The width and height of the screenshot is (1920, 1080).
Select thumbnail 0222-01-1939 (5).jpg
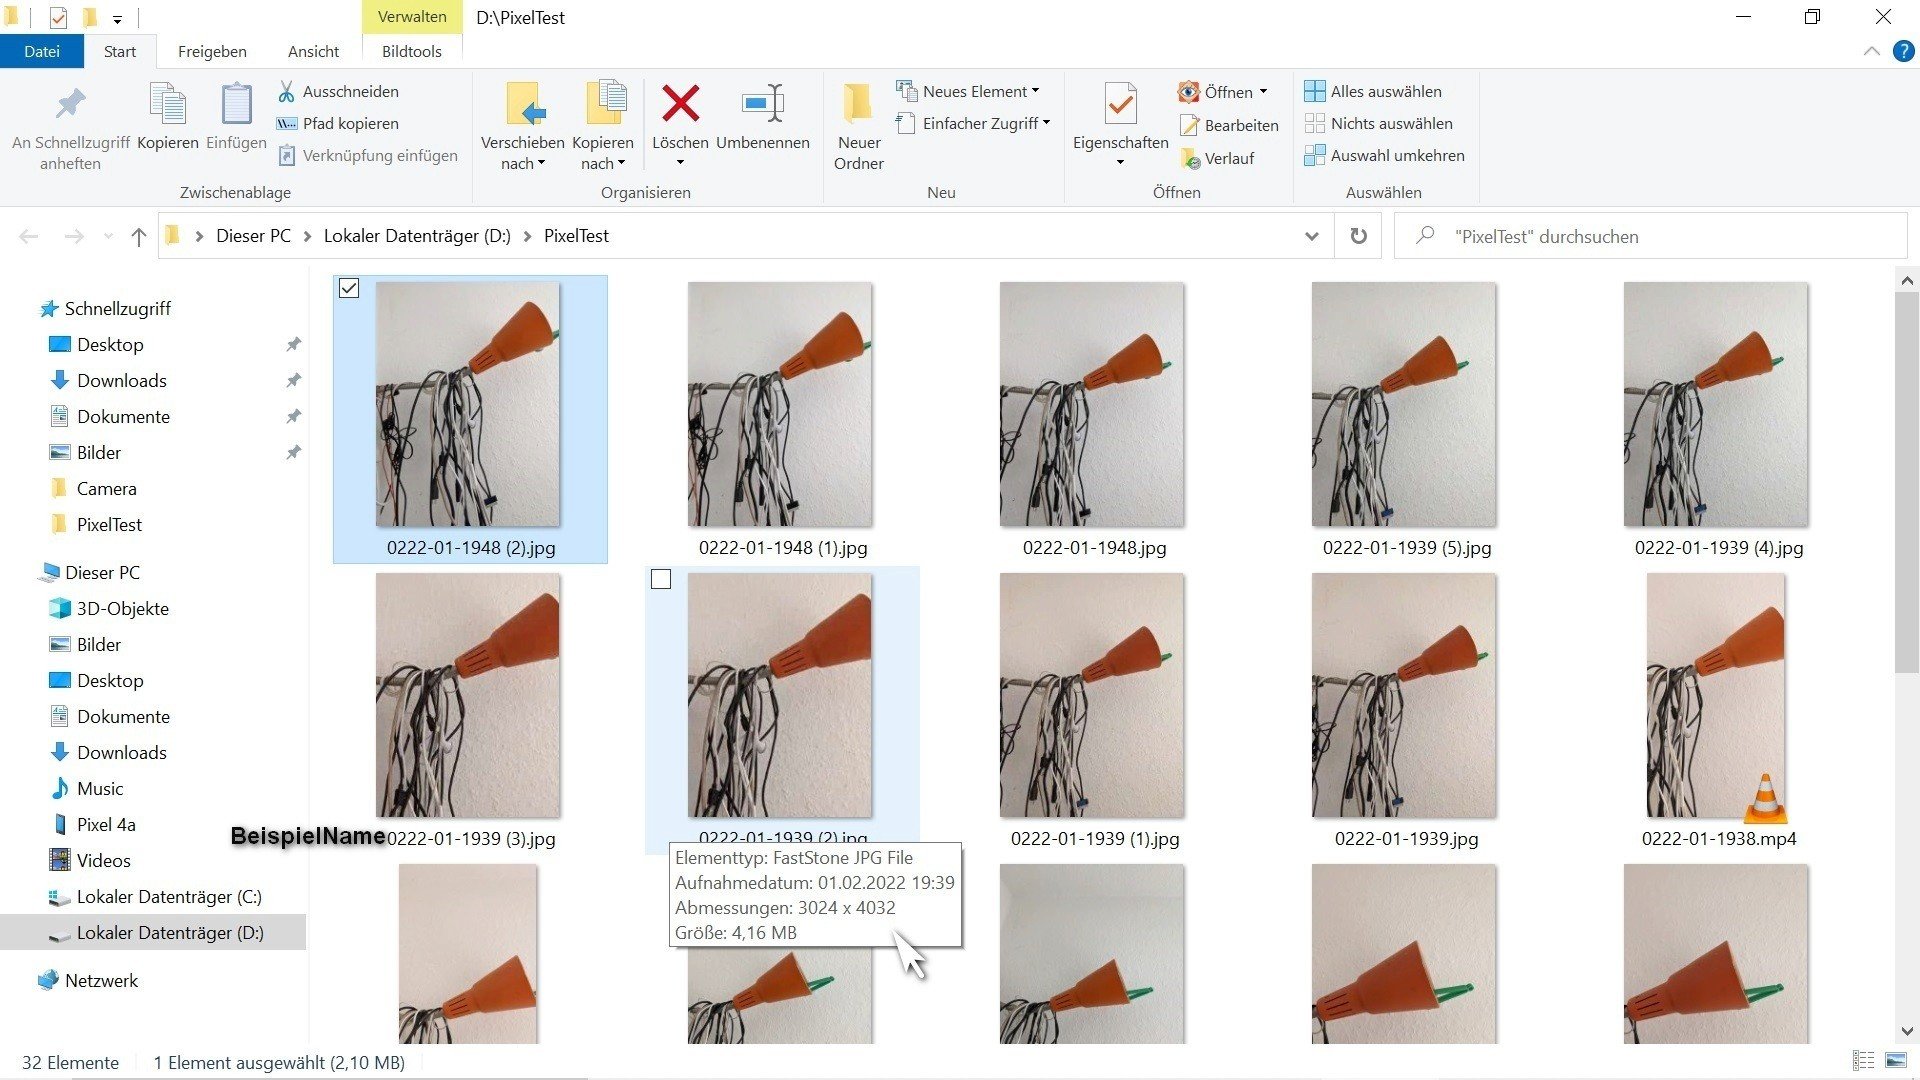[x=1403, y=404]
